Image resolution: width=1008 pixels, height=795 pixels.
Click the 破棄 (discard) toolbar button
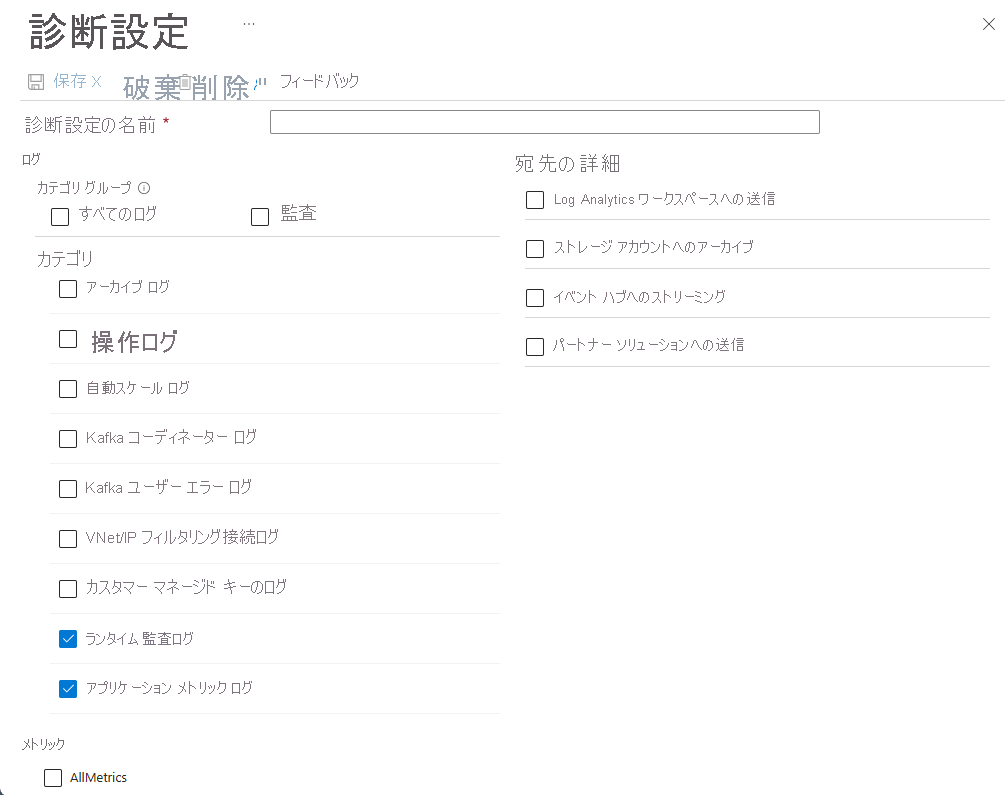[x=150, y=88]
